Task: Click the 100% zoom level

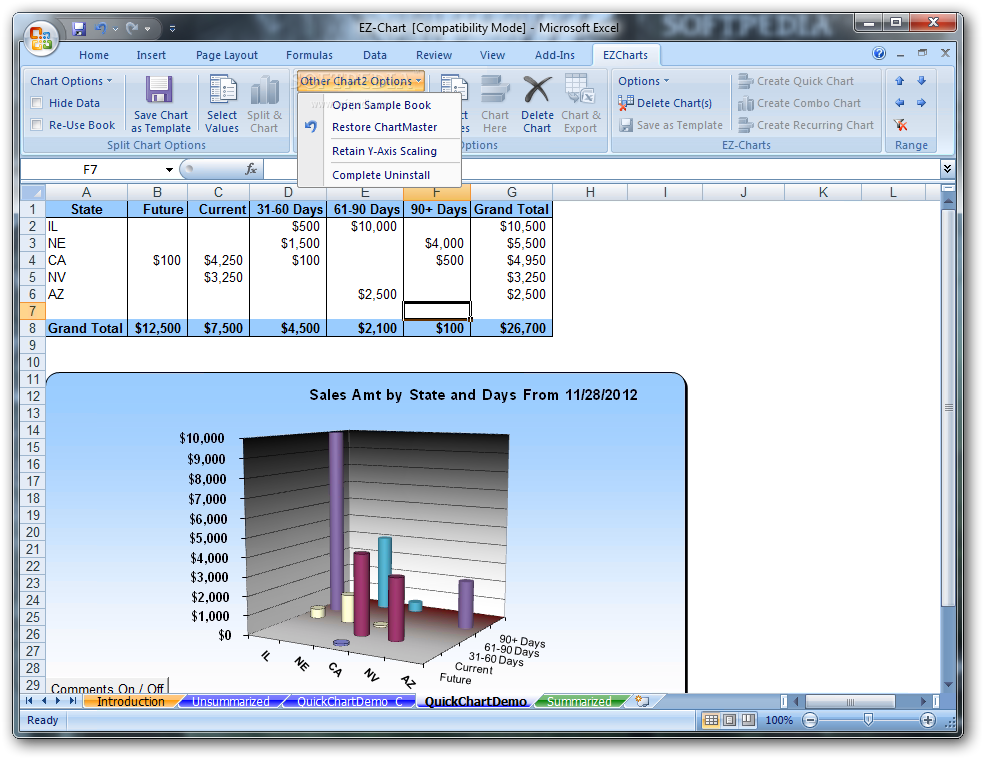Action: (x=779, y=720)
